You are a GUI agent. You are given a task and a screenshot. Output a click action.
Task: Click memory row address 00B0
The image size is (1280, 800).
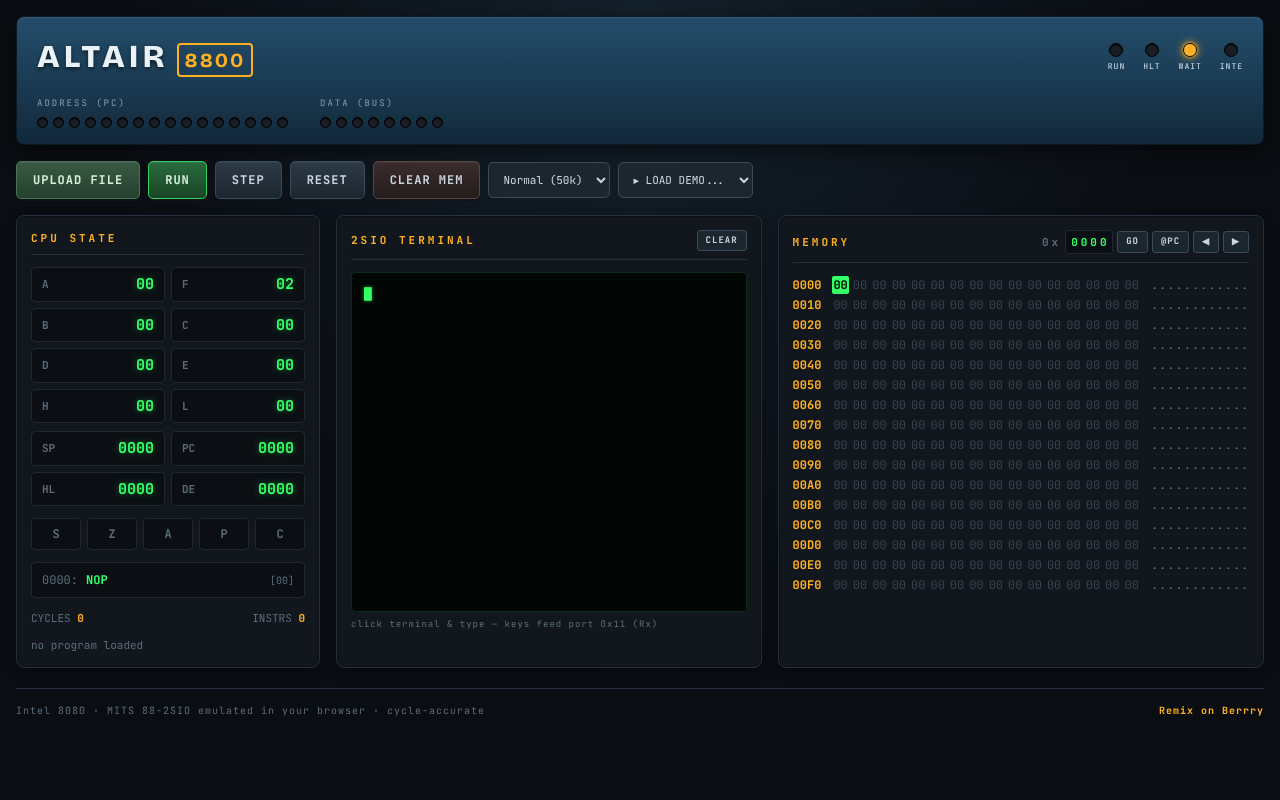[807, 505]
